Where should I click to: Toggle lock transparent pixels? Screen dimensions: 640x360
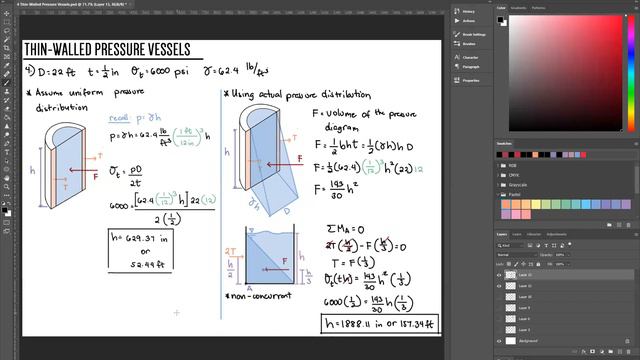pyautogui.click(x=509, y=264)
